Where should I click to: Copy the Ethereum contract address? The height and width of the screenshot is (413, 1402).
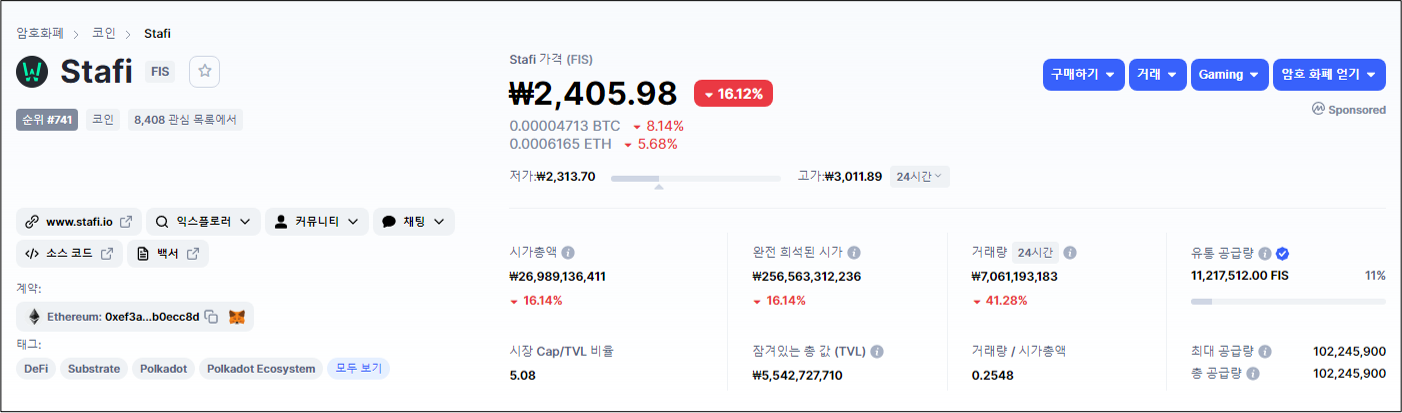[x=211, y=317]
